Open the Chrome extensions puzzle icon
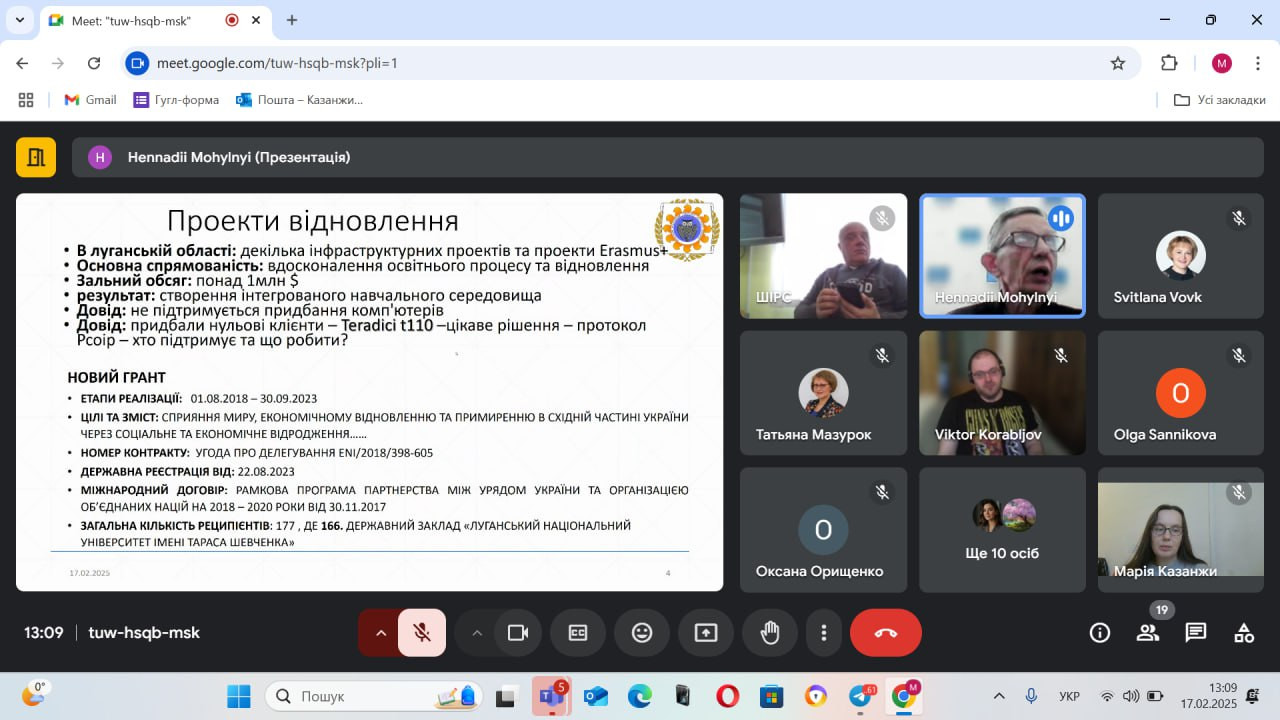Viewport: 1280px width, 720px height. pos(1169,63)
